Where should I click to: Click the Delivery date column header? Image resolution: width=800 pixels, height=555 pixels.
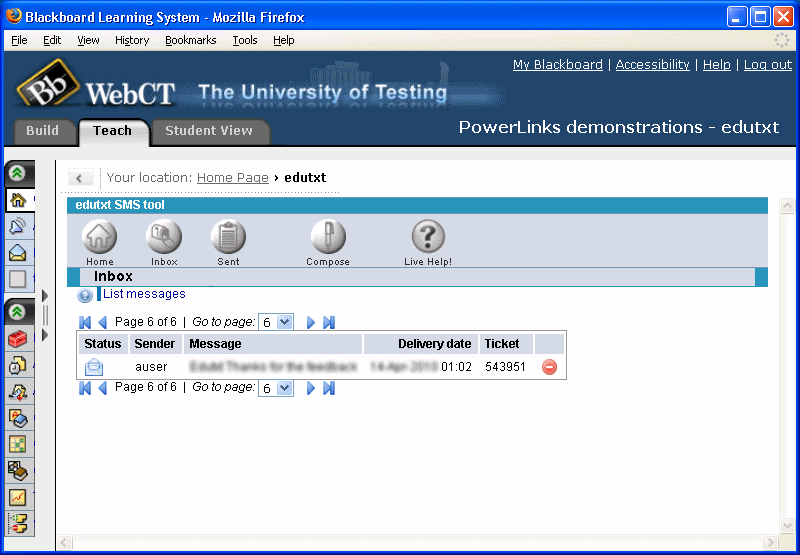421,344
